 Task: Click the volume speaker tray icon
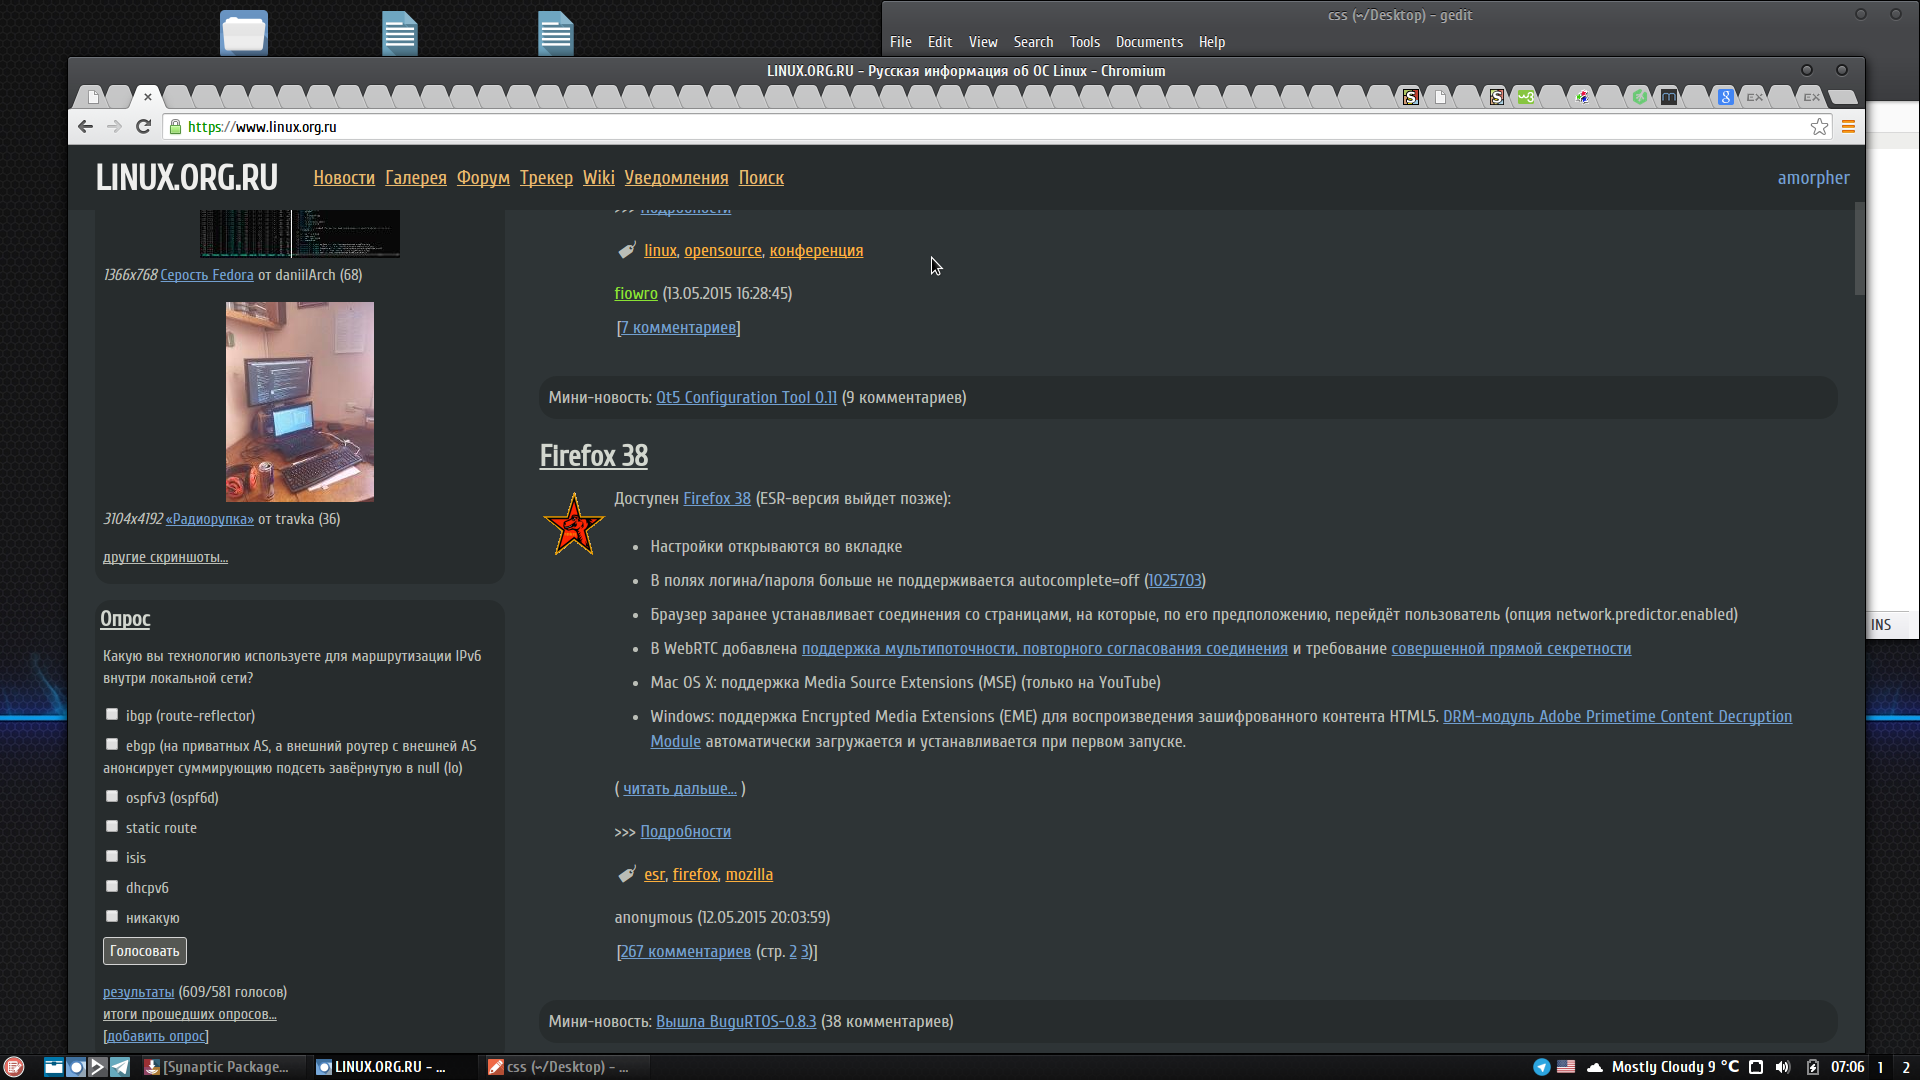(x=1782, y=1067)
